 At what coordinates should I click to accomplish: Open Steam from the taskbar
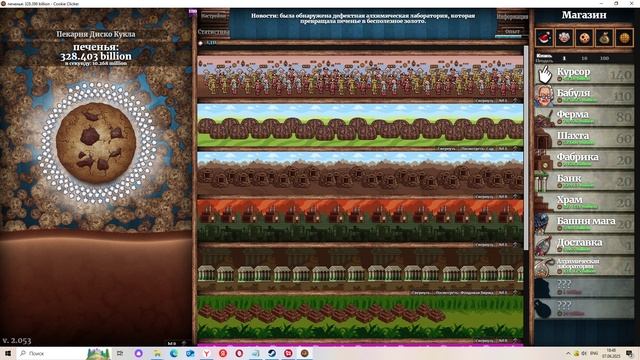(272, 353)
